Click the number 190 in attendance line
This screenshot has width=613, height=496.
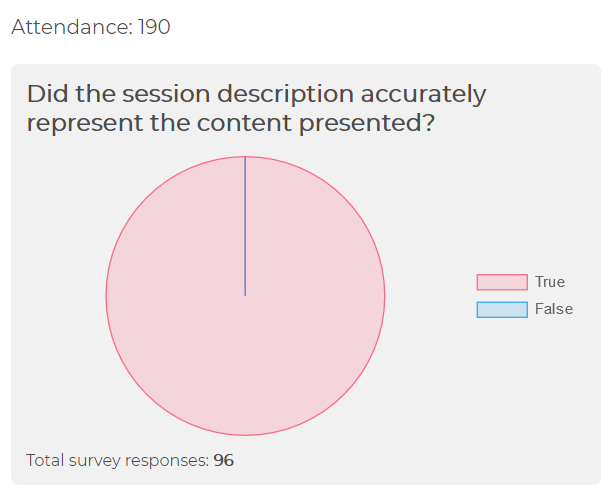pos(154,27)
